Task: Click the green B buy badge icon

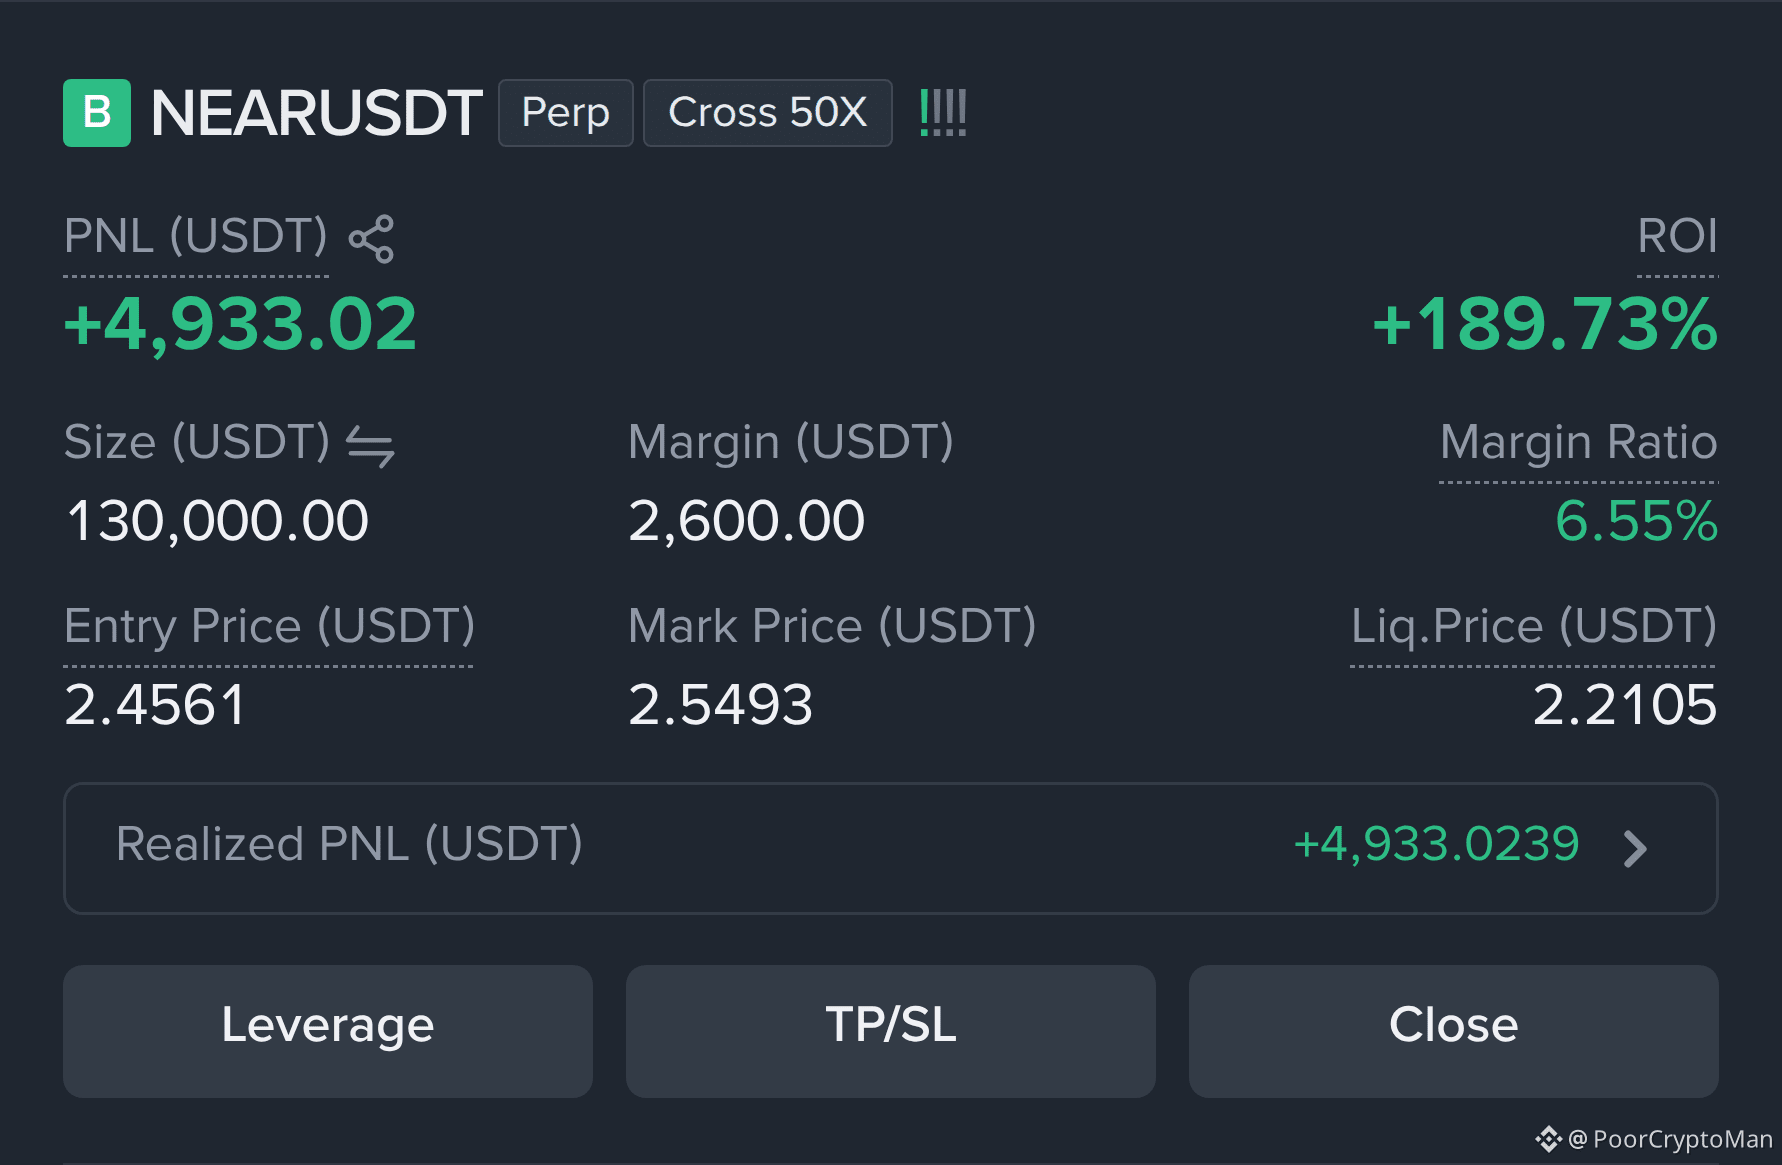Action: 97,113
